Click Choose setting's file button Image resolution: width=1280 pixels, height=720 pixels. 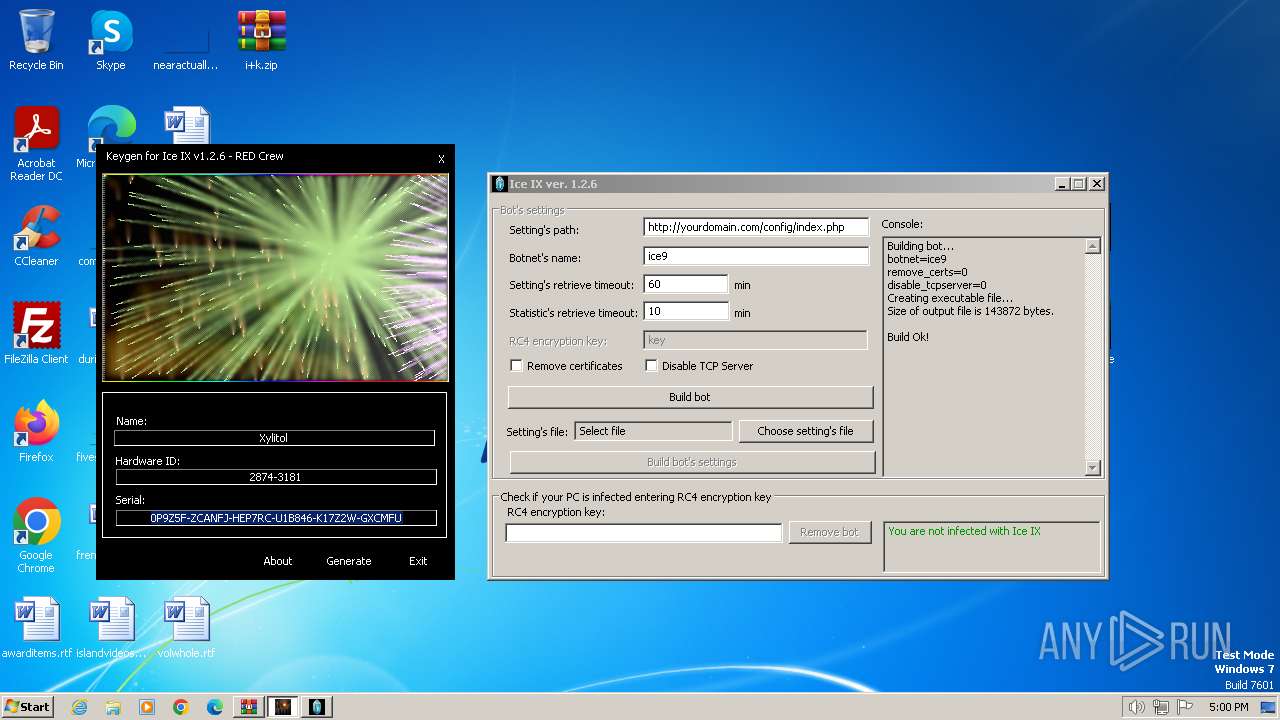click(805, 431)
